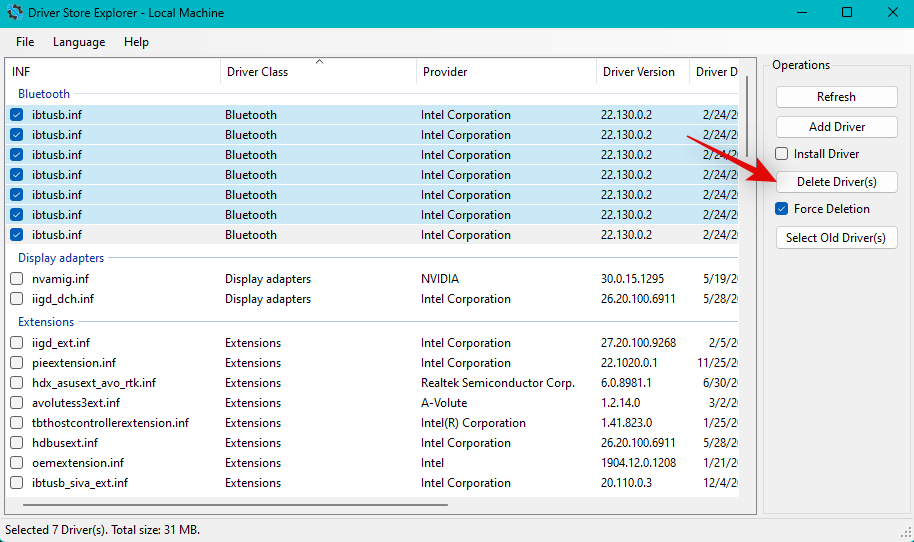This screenshot has width=914, height=542.
Task: Select the NVIDIA provider cell
Action: (440, 279)
